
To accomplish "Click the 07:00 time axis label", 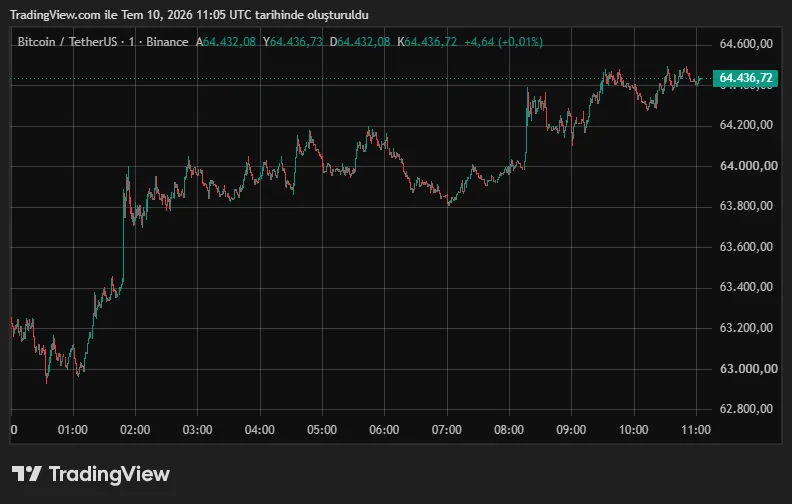I will (x=447, y=430).
